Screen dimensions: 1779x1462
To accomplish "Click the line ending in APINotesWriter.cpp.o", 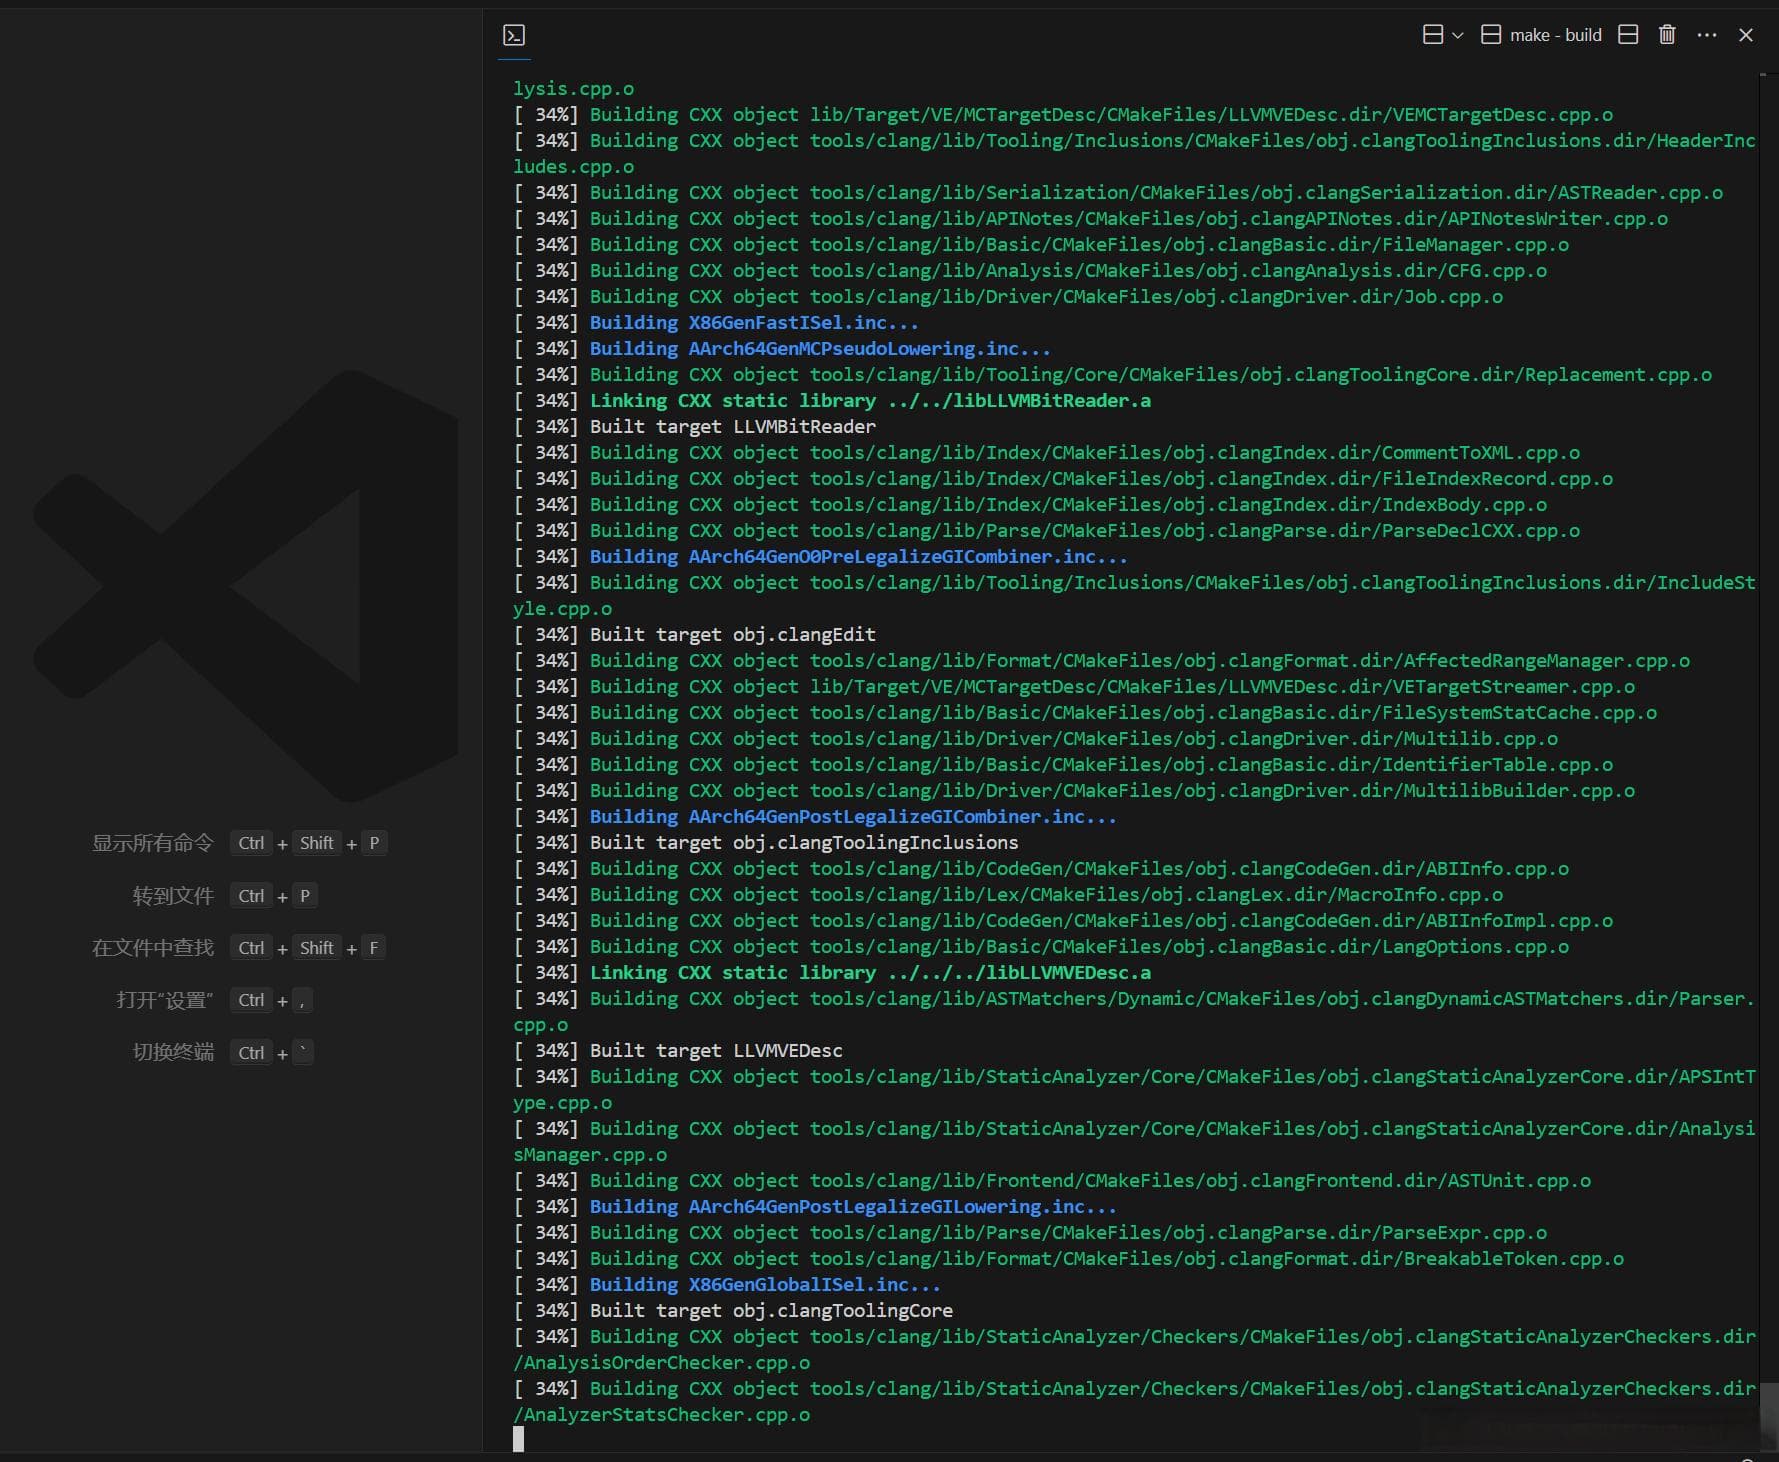I will coord(1091,219).
